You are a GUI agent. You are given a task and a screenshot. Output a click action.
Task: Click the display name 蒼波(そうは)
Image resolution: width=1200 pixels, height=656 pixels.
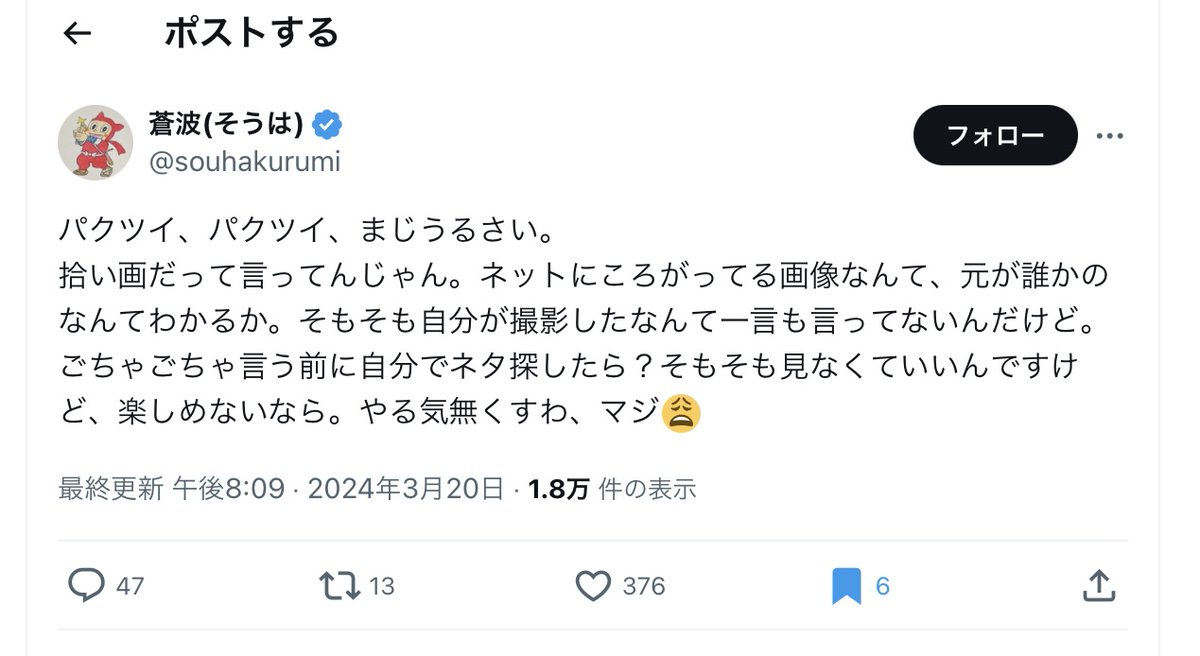click(x=226, y=124)
